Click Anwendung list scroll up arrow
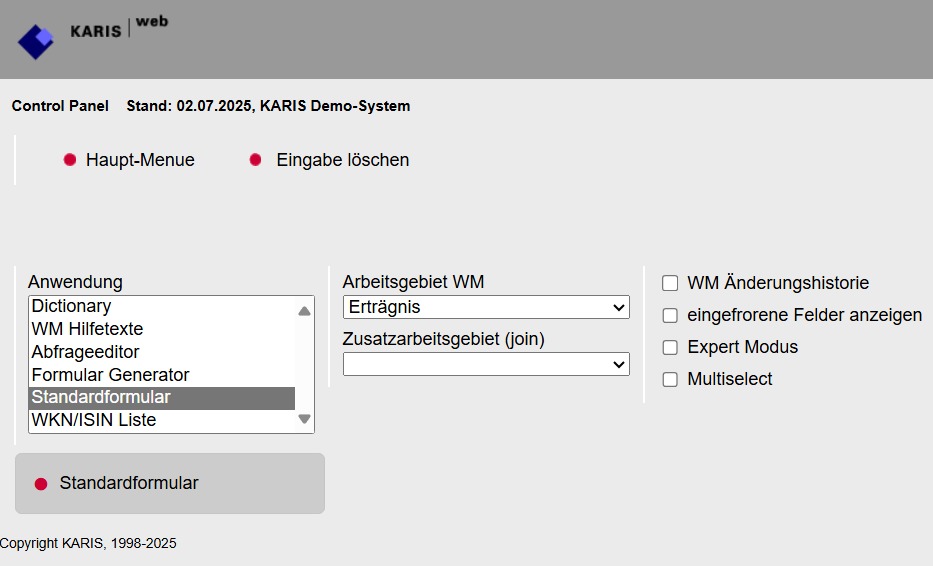The height and width of the screenshot is (566, 933). tap(304, 311)
